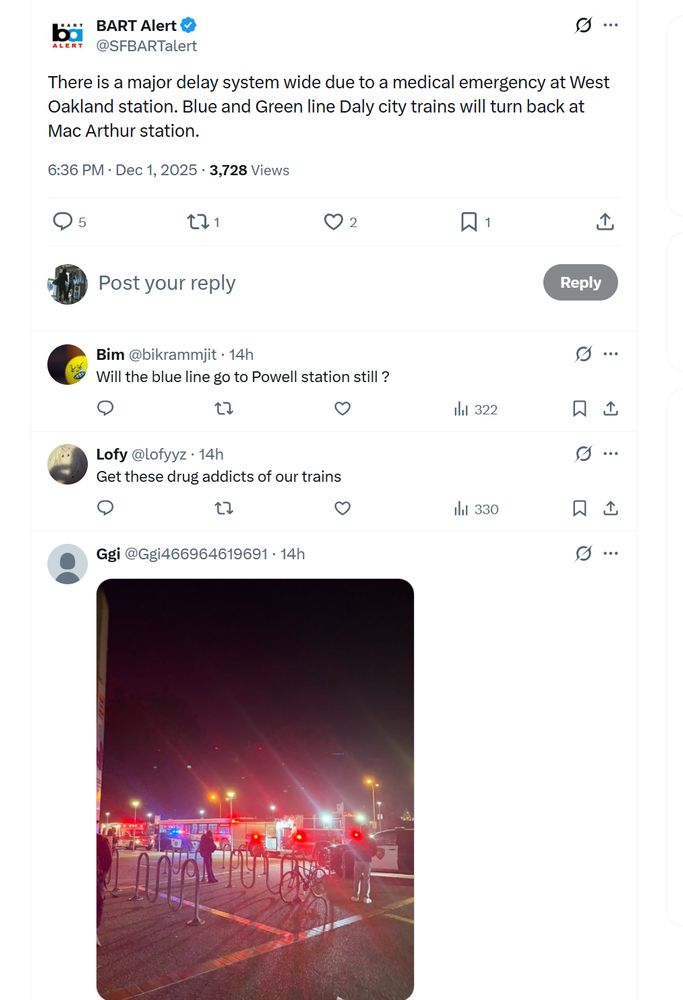Open @SFBARTalert profile handle
Viewport: 683px width, 1000px height.
pos(147,46)
